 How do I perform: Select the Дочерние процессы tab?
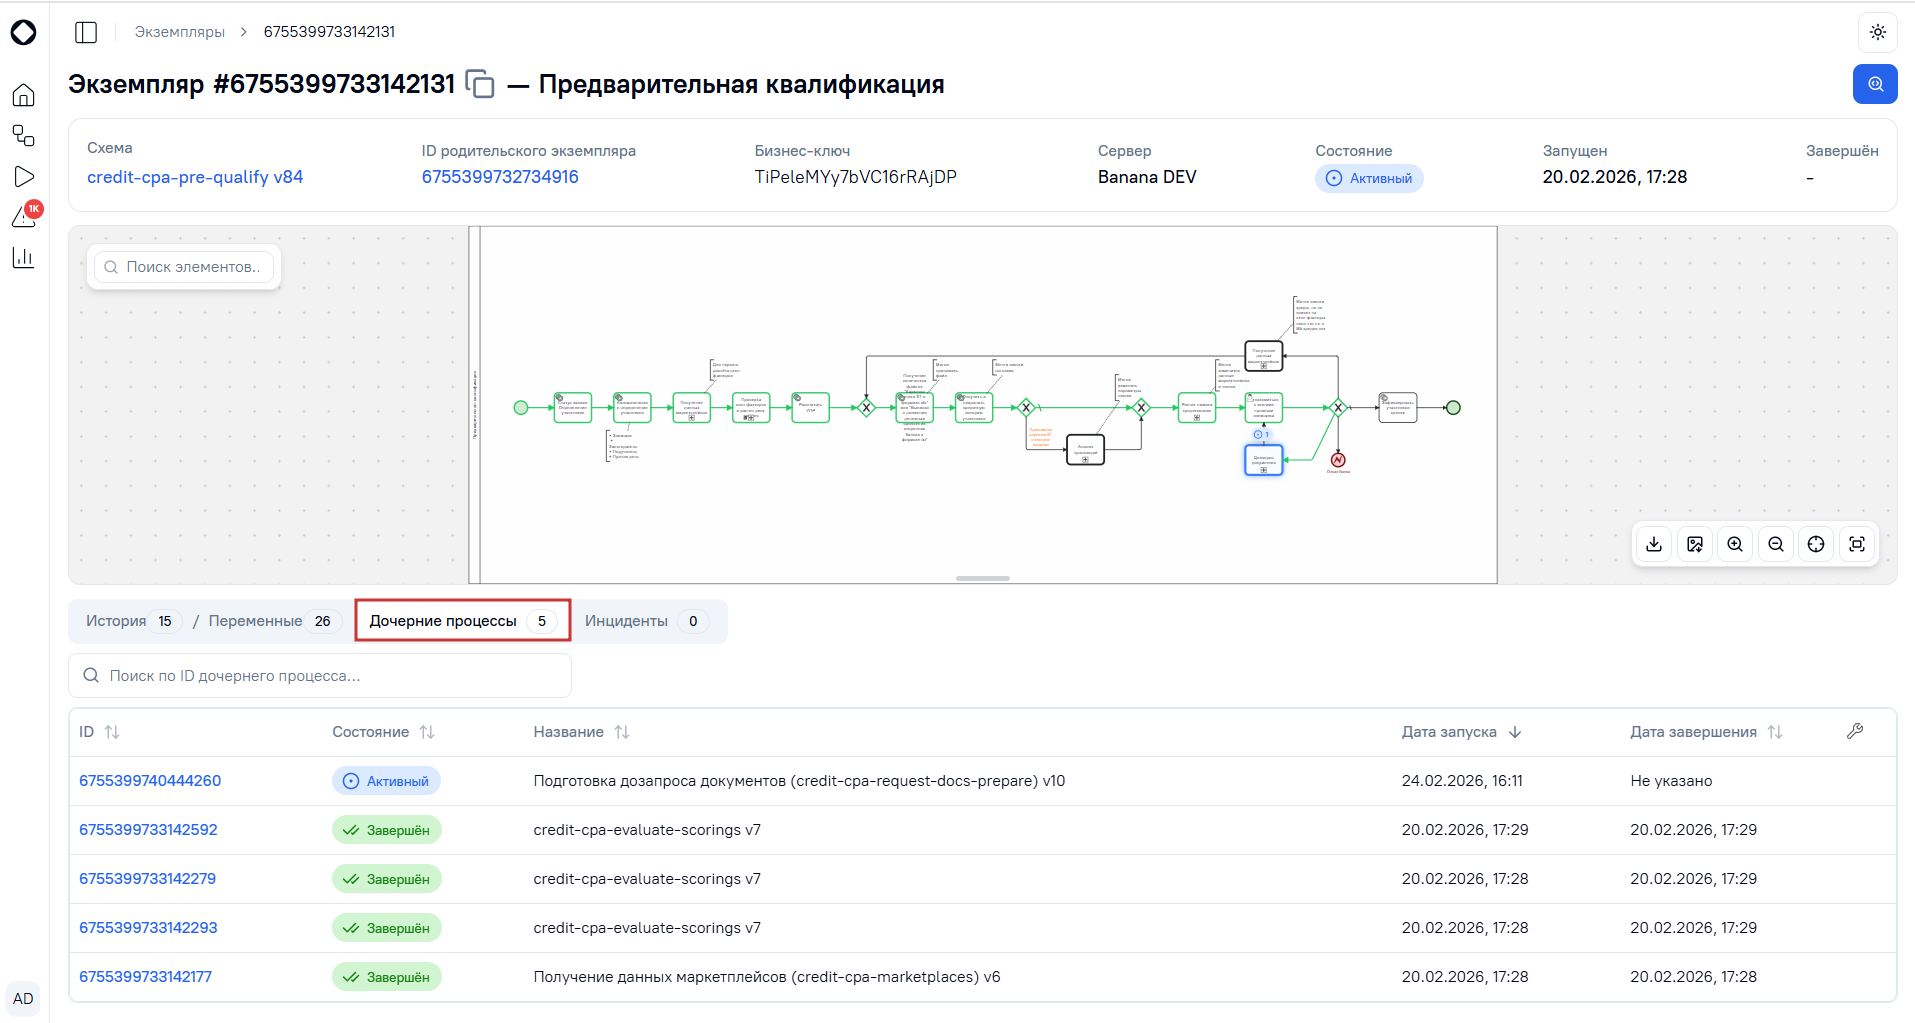(x=463, y=621)
